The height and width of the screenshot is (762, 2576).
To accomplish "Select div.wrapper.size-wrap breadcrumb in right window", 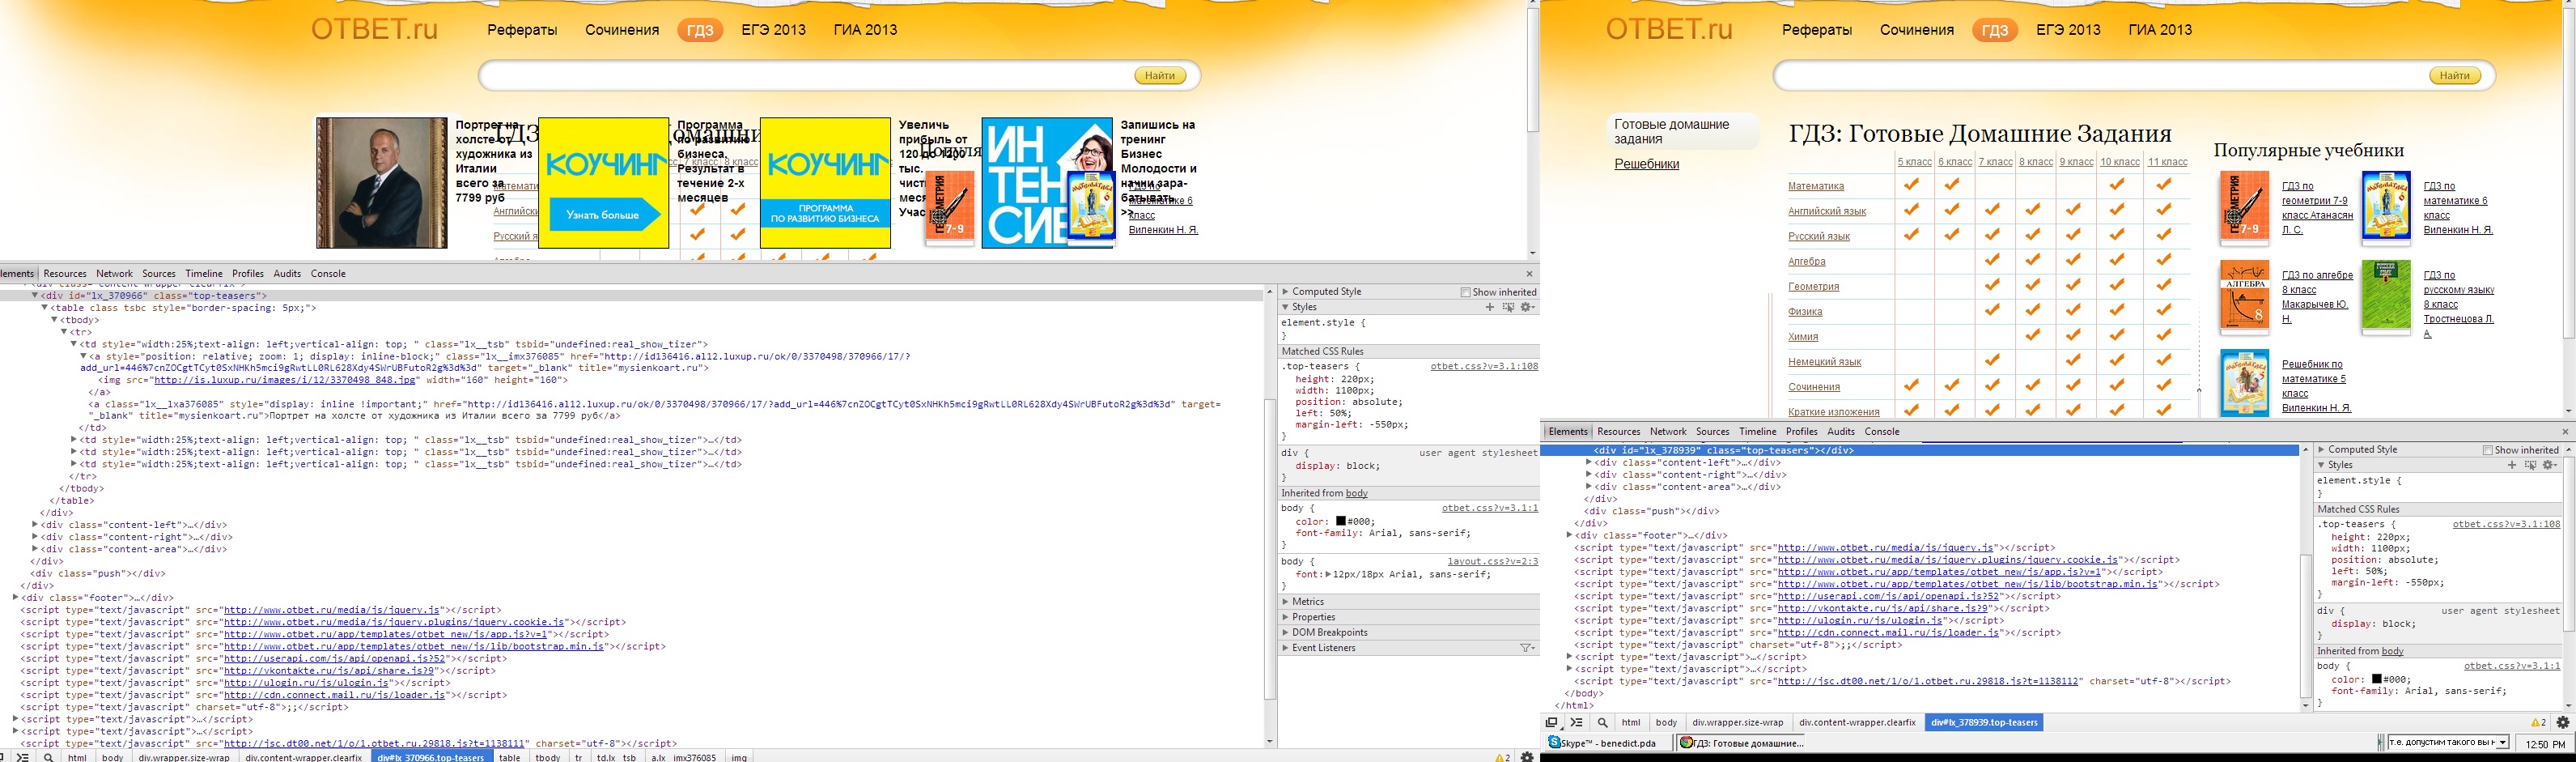I will click(1737, 722).
